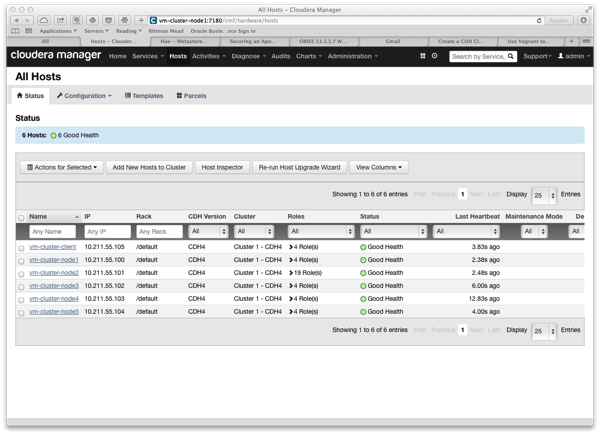600x435 pixels.
Task: Click the Share icon in Safari toolbar
Action: coord(60,20)
